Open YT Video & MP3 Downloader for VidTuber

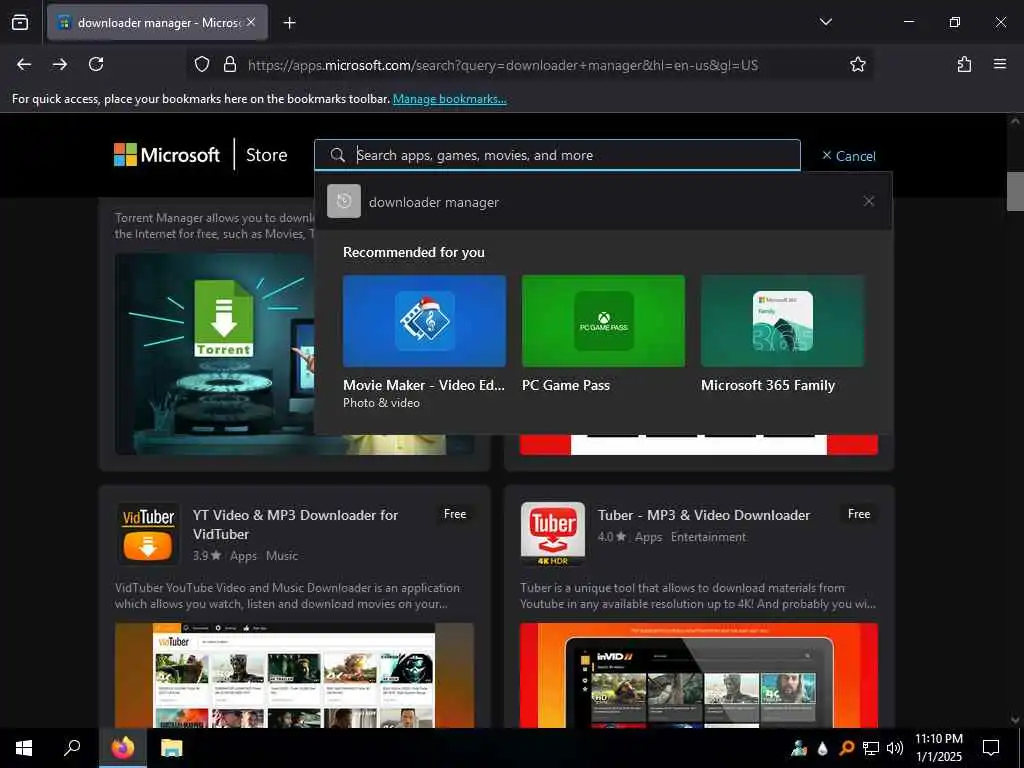click(x=295, y=524)
